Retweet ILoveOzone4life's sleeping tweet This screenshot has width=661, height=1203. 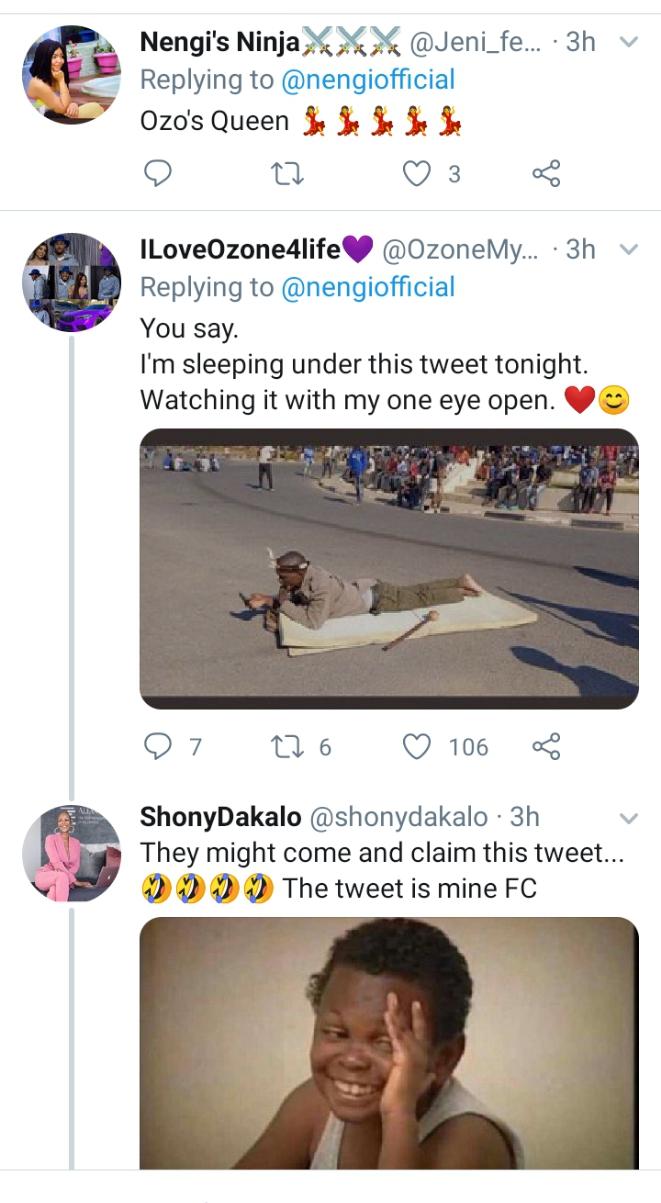pos(289,746)
